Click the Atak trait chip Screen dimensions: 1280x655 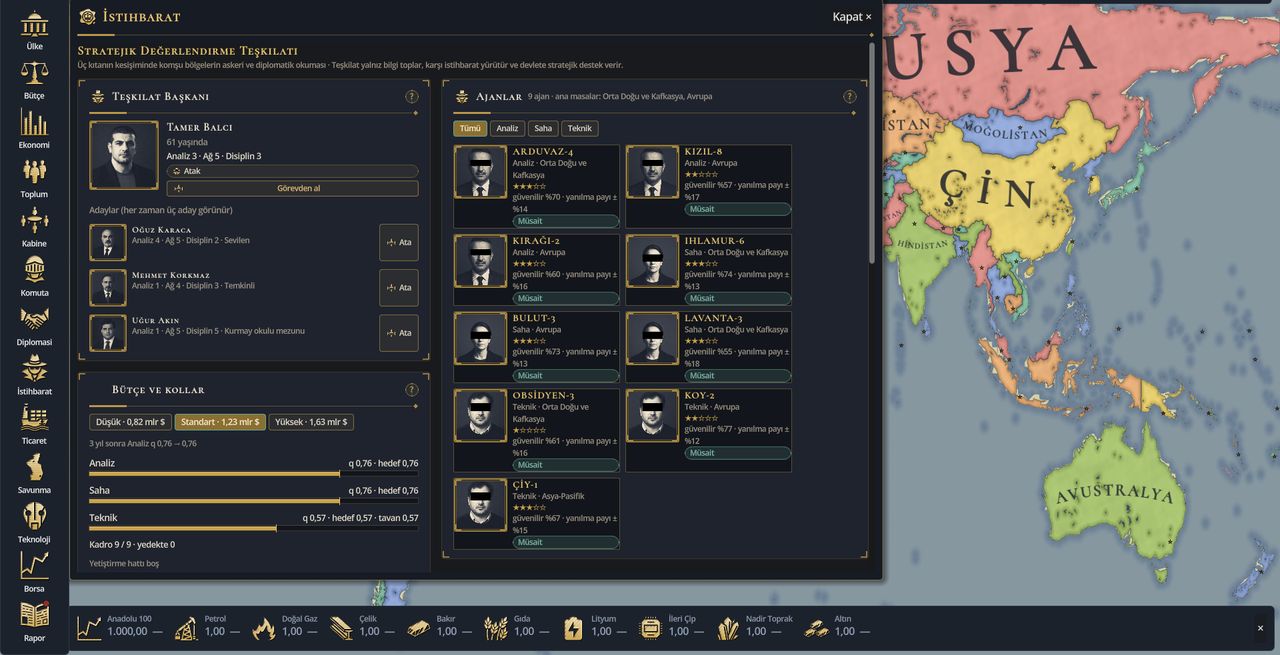tap(292, 171)
